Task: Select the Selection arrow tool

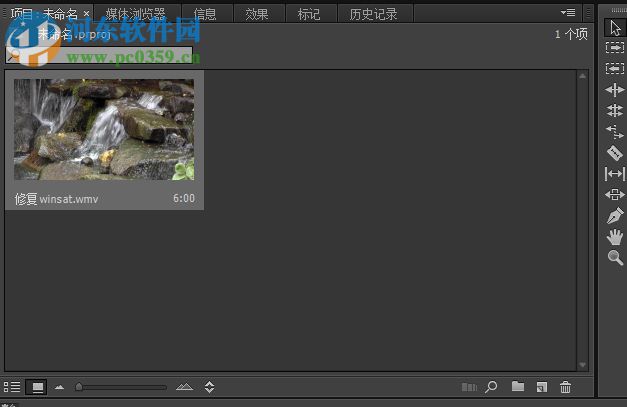Action: coord(615,28)
